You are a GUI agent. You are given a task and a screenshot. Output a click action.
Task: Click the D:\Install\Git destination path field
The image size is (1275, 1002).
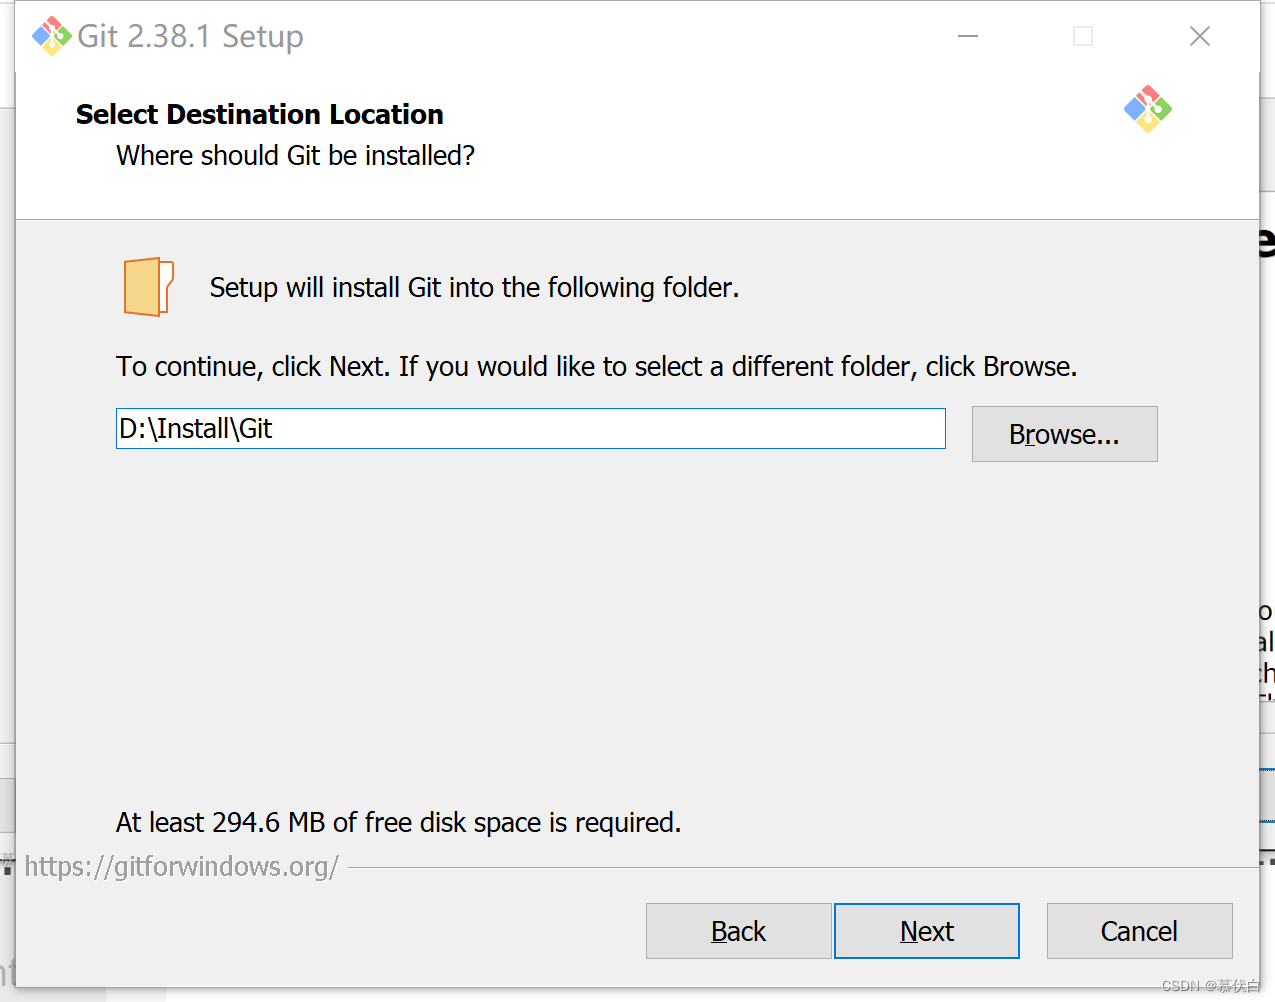click(x=530, y=429)
